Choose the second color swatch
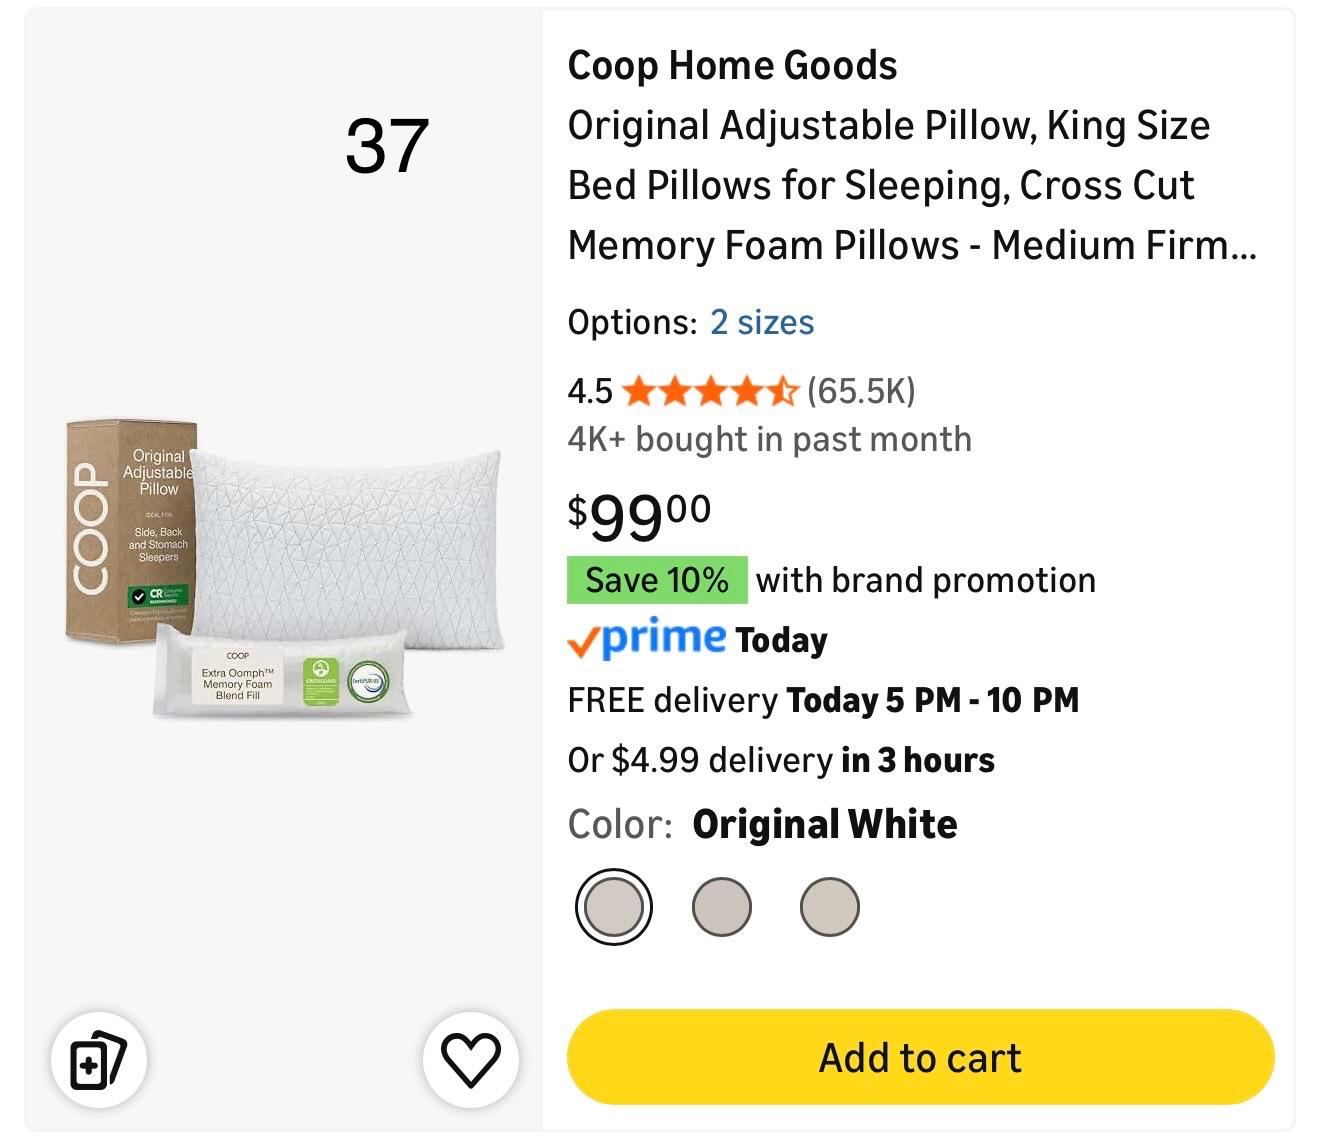 pyautogui.click(x=722, y=907)
